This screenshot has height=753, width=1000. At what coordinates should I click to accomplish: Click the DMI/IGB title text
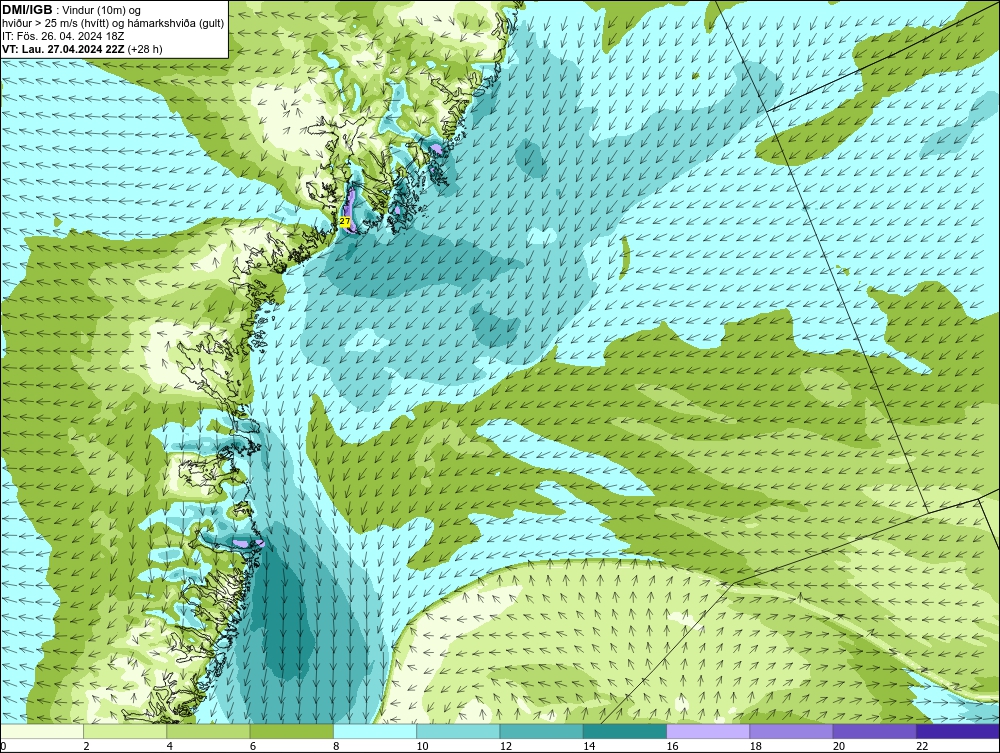27,10
